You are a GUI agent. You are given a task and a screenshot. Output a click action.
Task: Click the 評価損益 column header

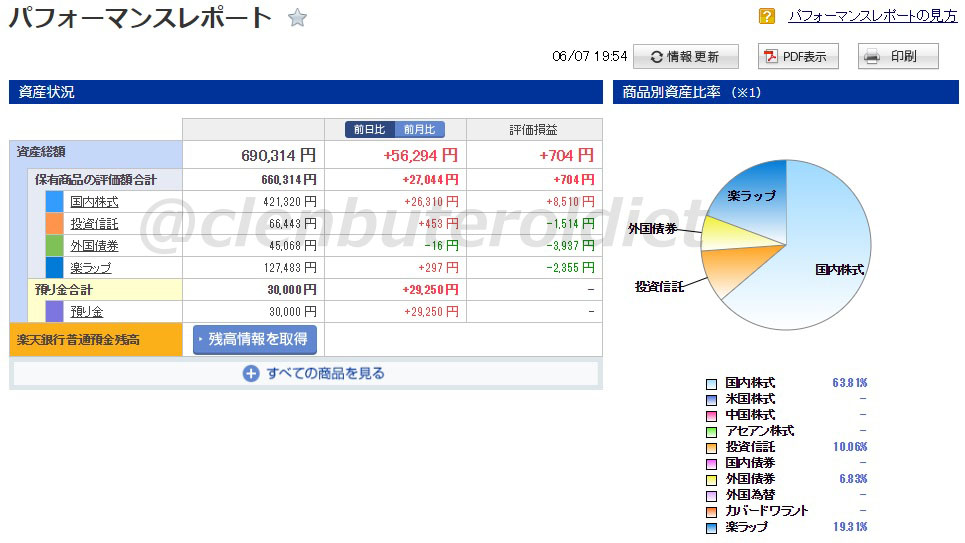[x=534, y=130]
